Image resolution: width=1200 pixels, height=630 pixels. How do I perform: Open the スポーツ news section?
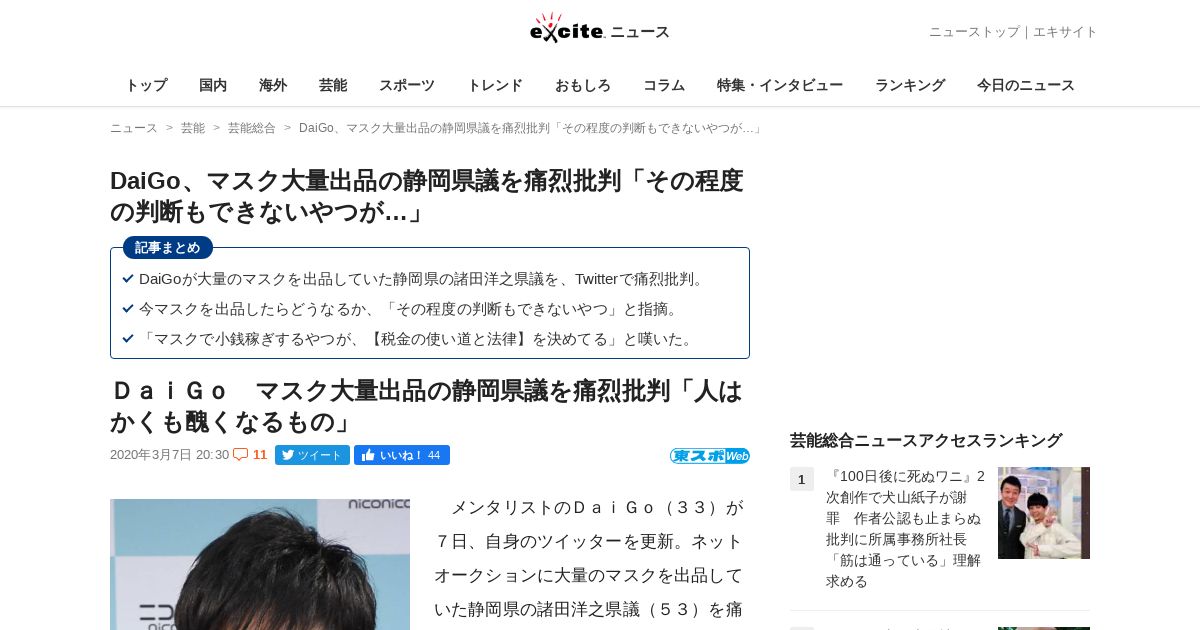(x=407, y=85)
